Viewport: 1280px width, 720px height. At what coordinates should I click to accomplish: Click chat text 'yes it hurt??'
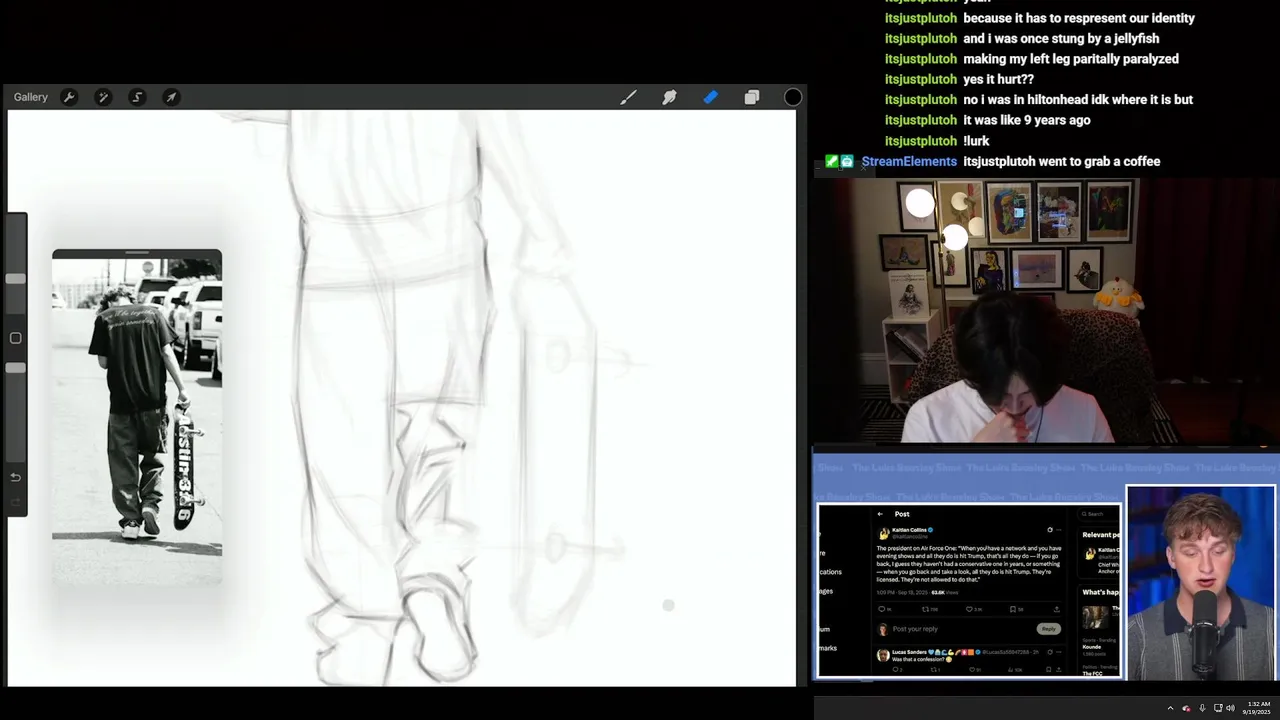point(998,79)
